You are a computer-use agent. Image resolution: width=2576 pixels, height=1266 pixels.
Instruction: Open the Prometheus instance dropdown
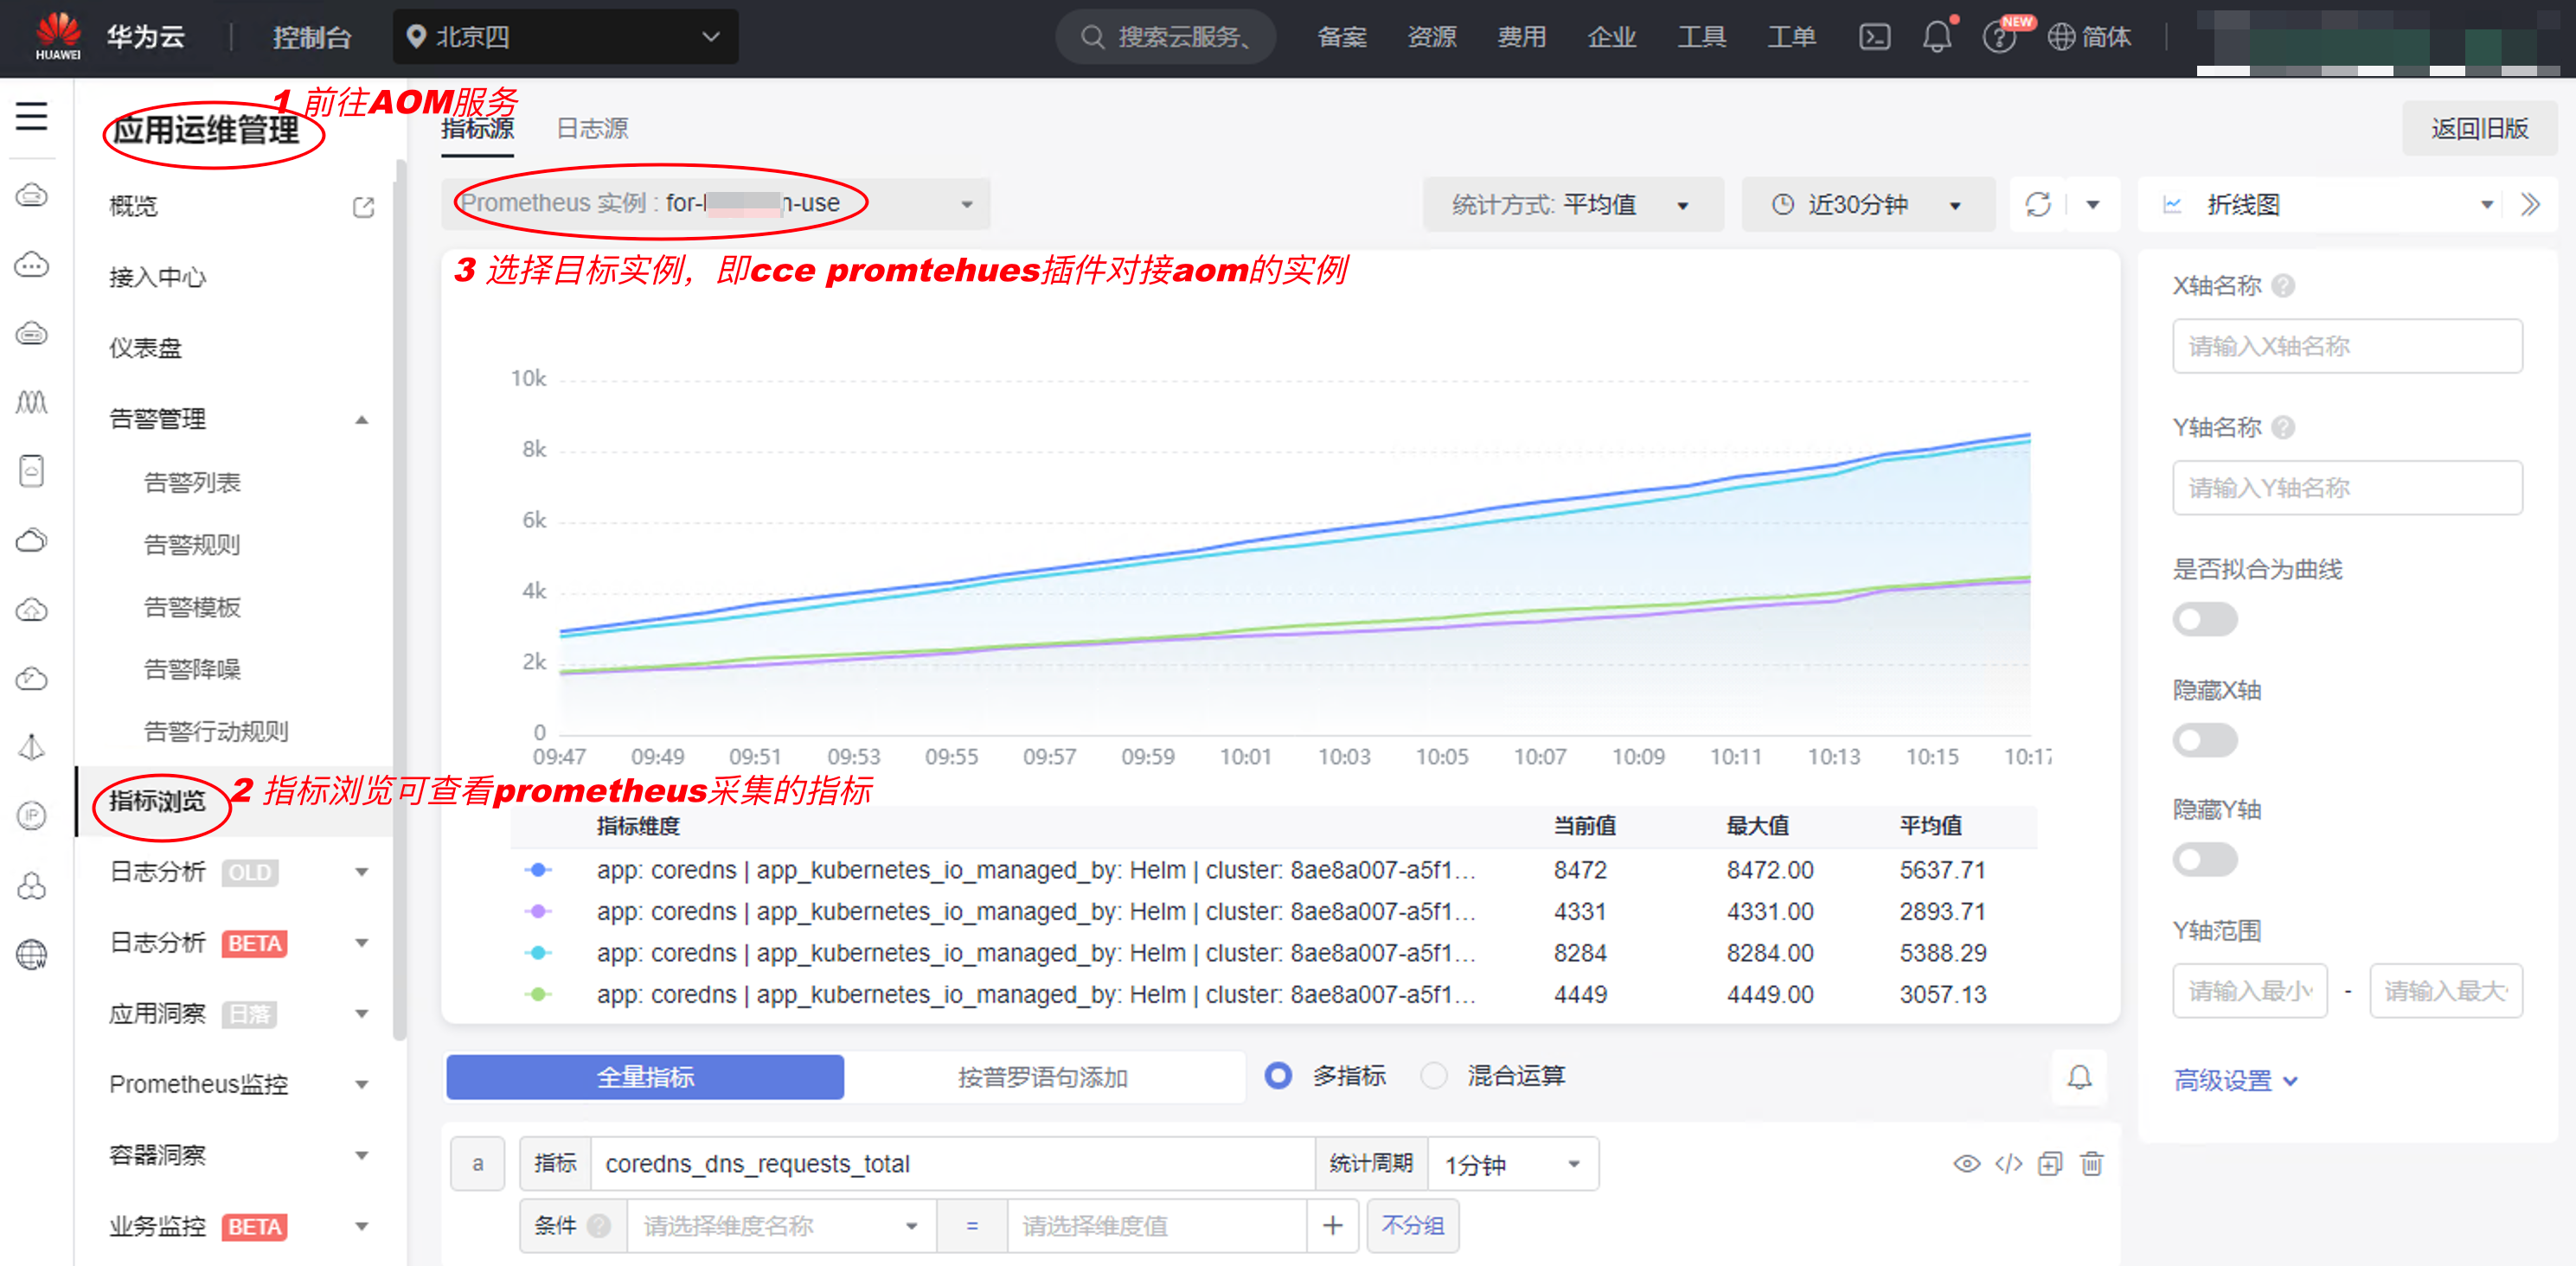(715, 204)
